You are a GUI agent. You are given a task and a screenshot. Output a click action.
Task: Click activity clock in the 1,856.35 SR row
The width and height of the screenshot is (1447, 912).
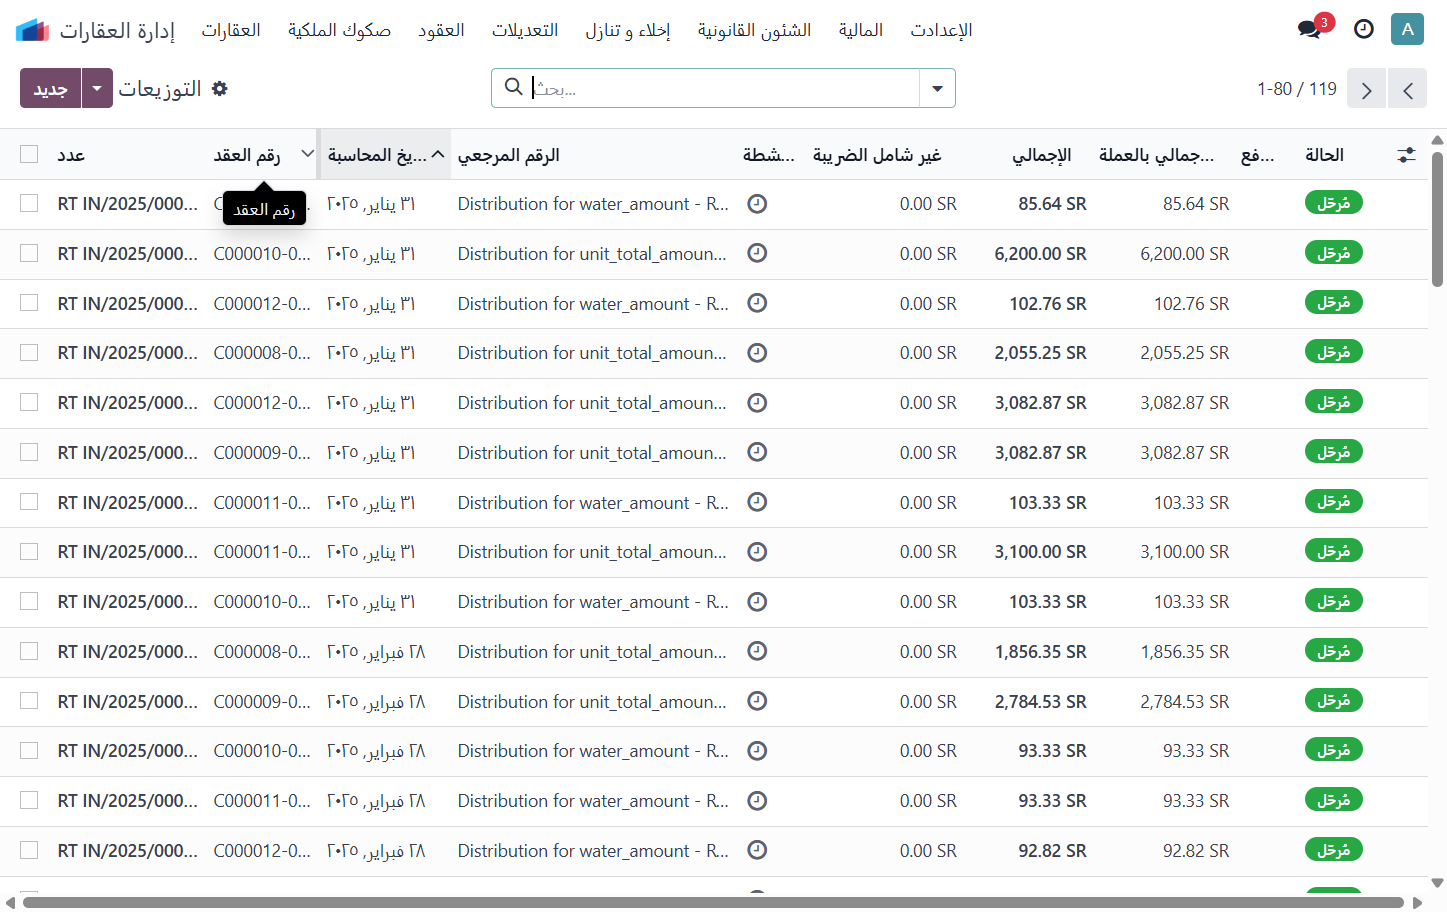tap(757, 651)
